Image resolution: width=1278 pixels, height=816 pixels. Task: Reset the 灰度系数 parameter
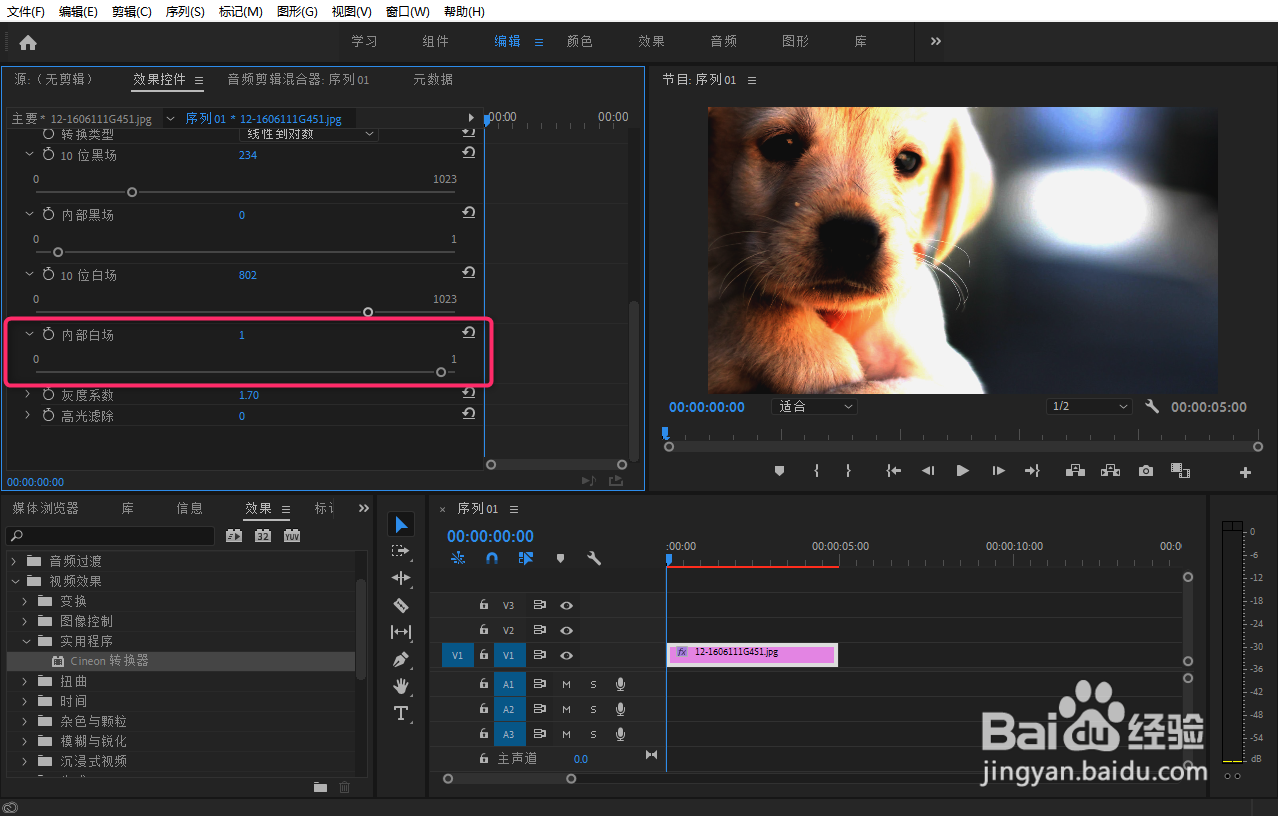pos(468,393)
